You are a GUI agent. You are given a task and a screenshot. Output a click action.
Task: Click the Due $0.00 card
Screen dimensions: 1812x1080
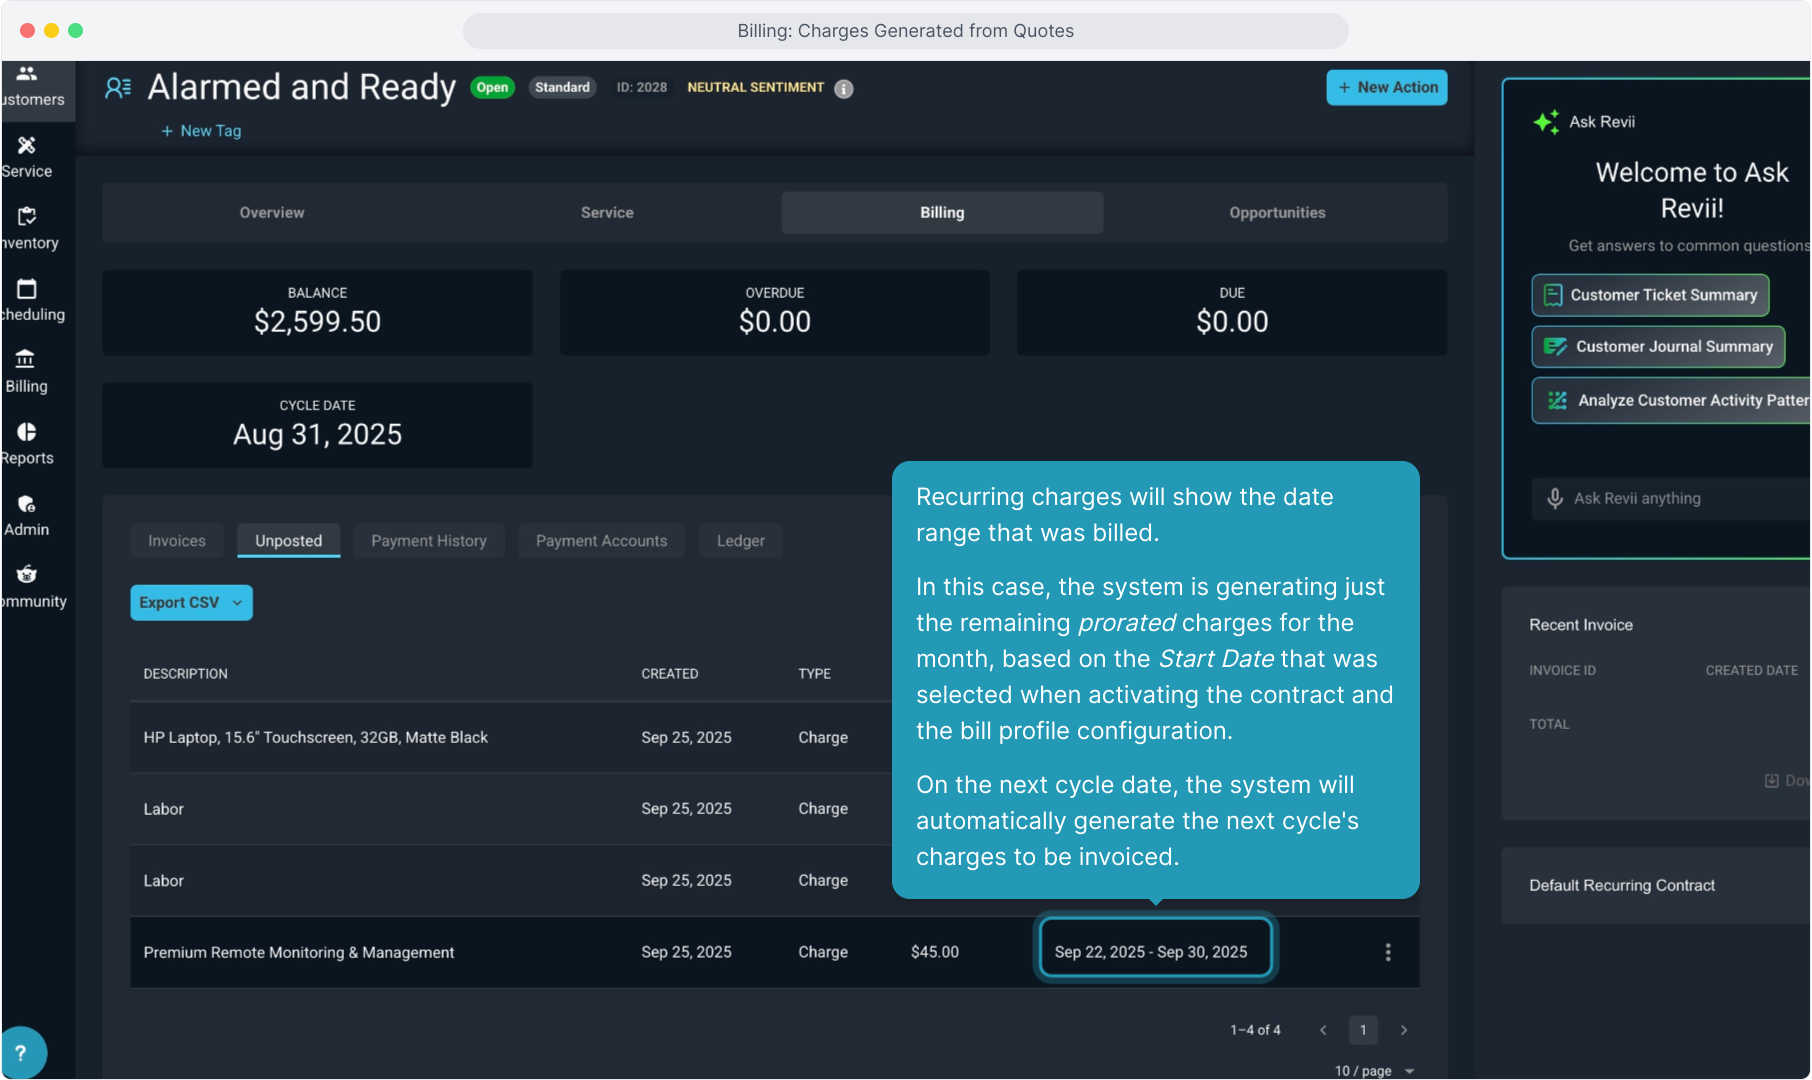click(1232, 313)
